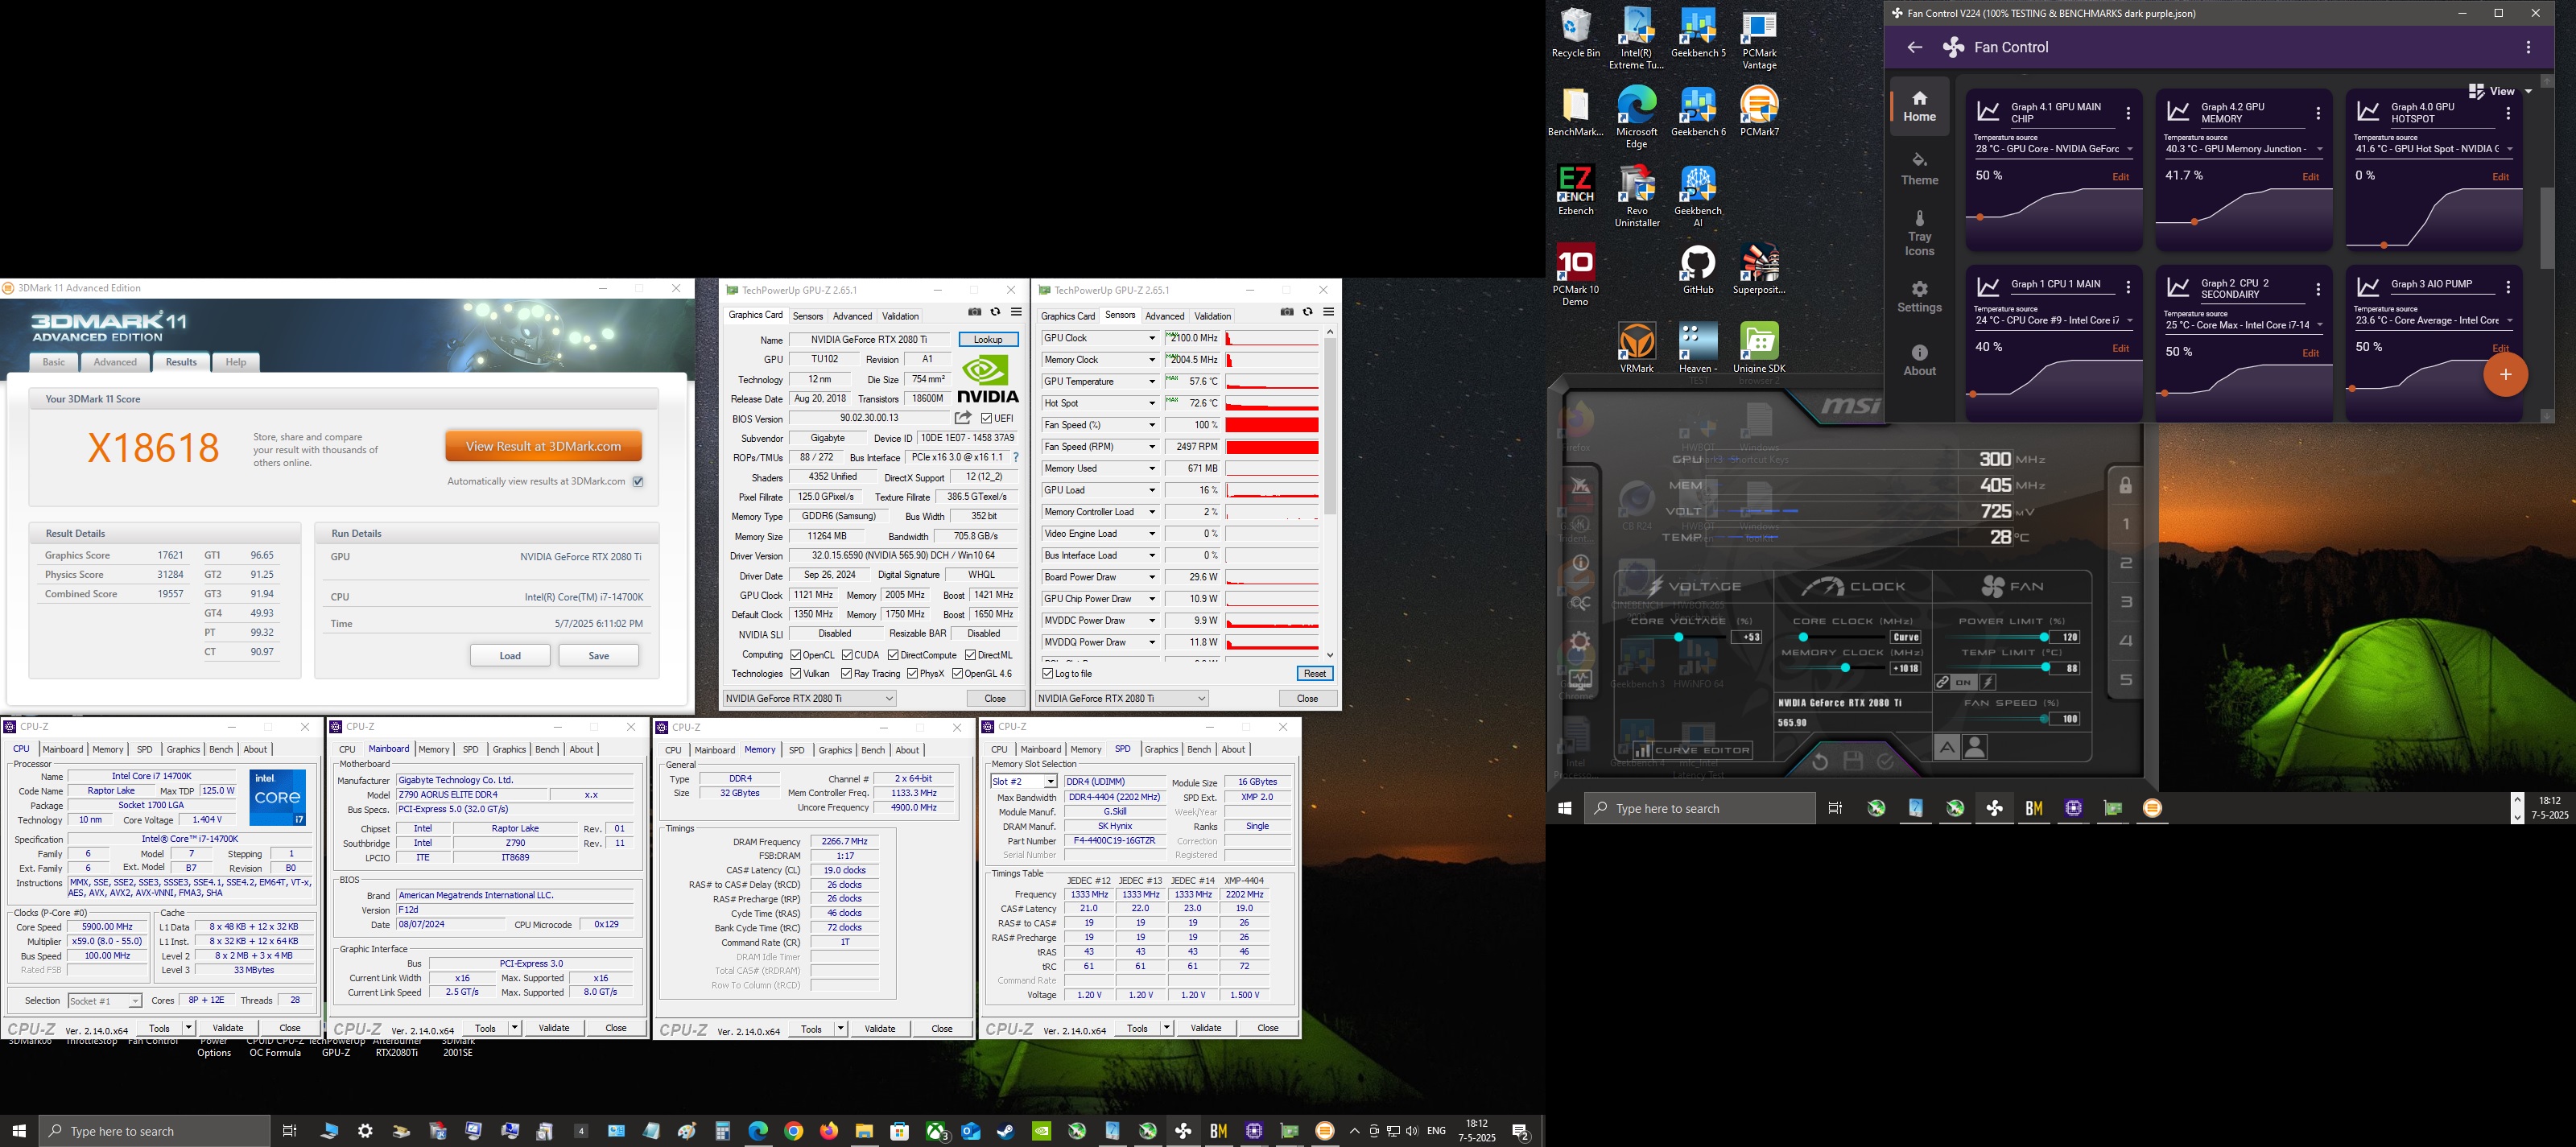Screen dimensions: 2576x1147
Task: Open About page in Fan Control sidebar
Action: point(1919,360)
